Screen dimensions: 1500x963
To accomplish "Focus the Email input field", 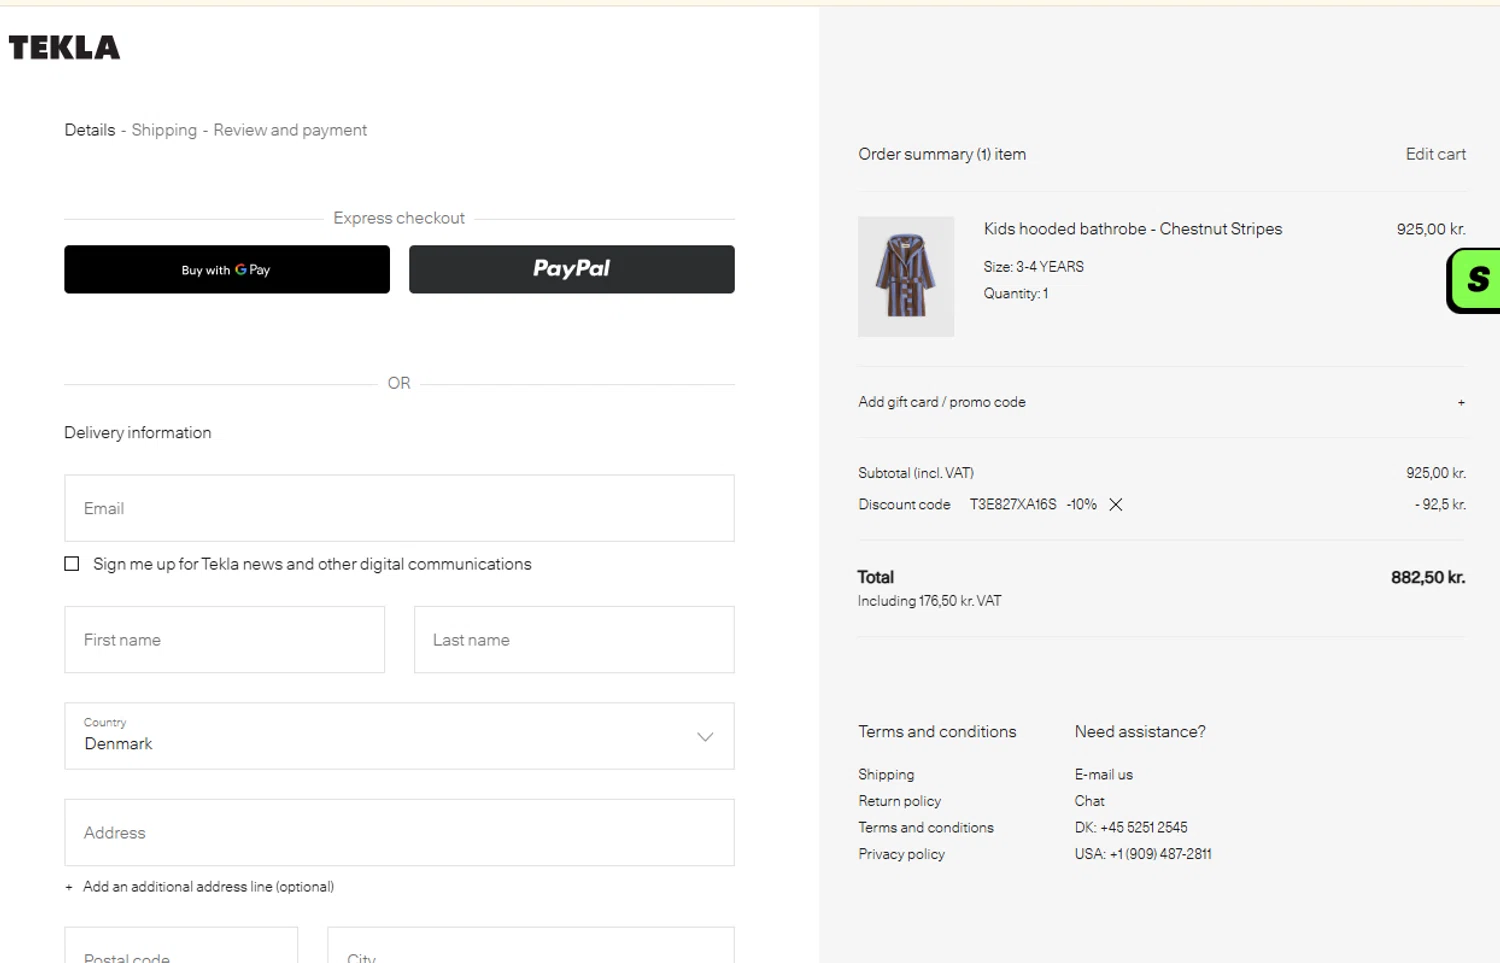I will (x=399, y=508).
